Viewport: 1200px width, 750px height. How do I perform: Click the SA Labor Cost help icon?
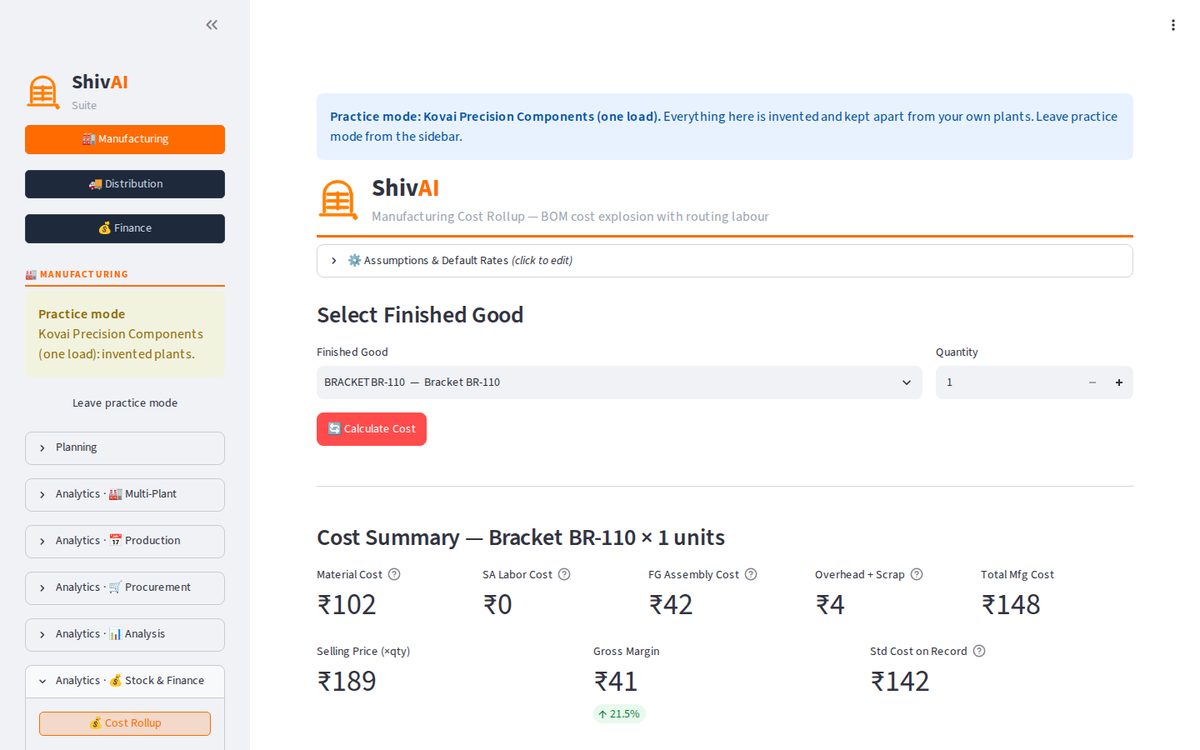(x=564, y=574)
